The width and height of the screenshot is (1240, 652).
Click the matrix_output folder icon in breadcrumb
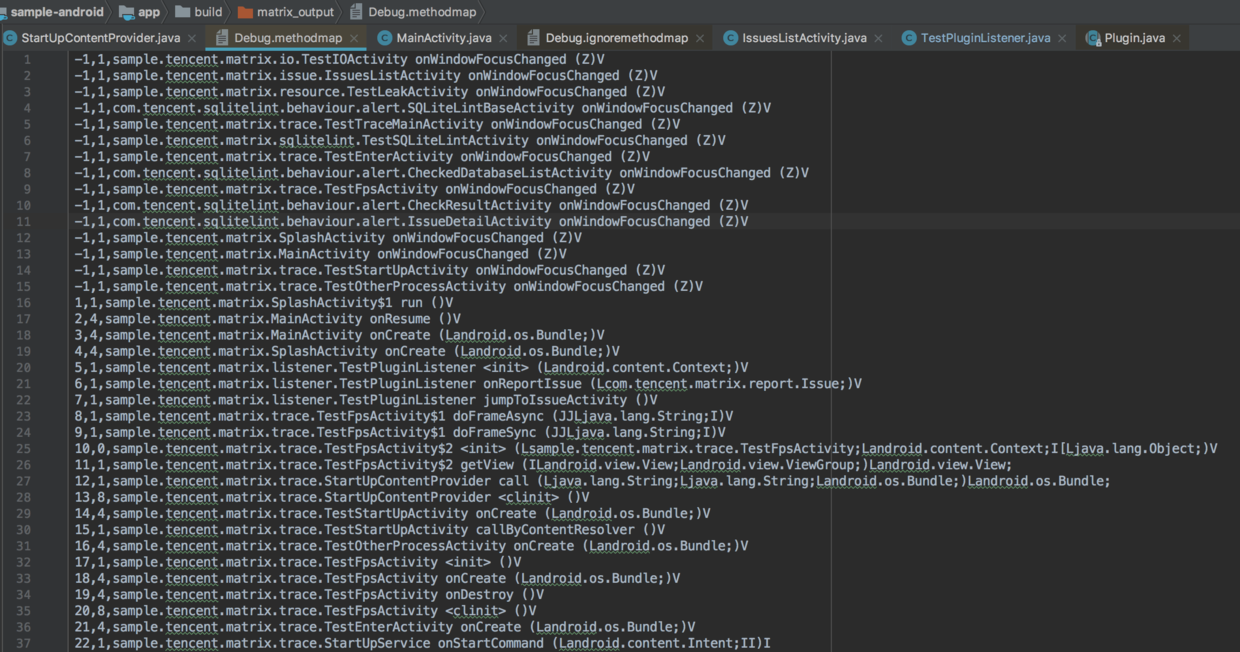pyautogui.click(x=245, y=12)
